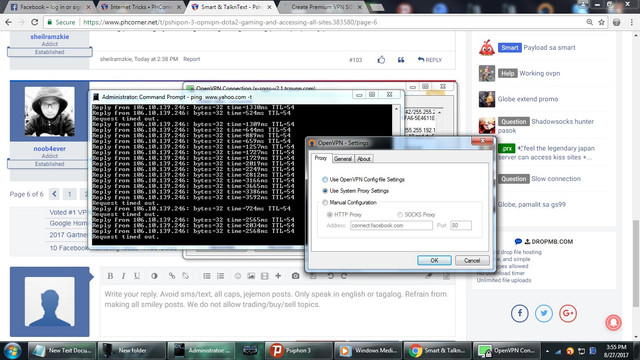Open Payload sa smart thread

coord(549,48)
